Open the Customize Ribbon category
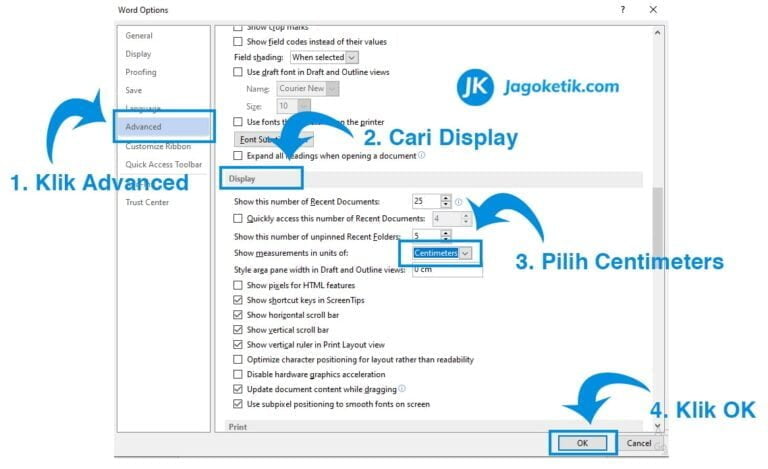 pos(158,146)
